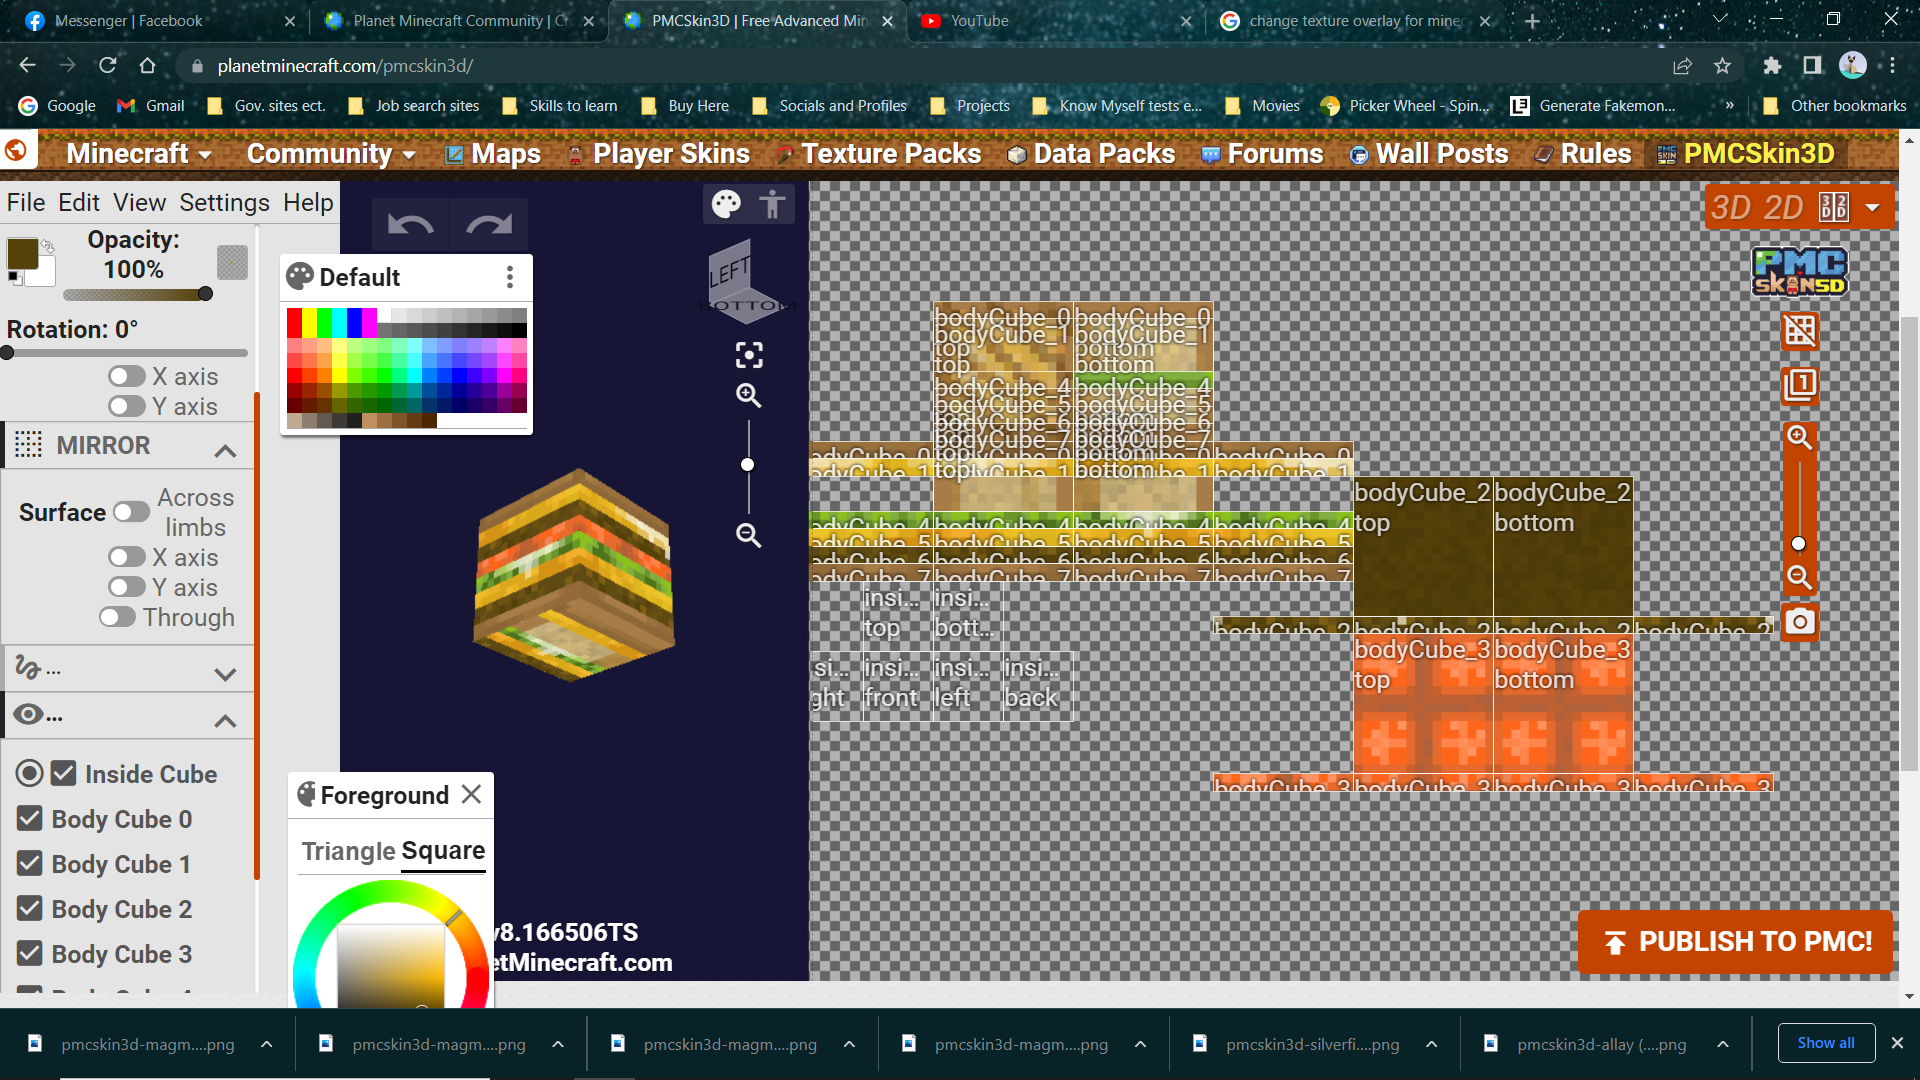Image resolution: width=1920 pixels, height=1080 pixels.
Task: Open the view layout dropdown arrow
Action: coord(1873,208)
